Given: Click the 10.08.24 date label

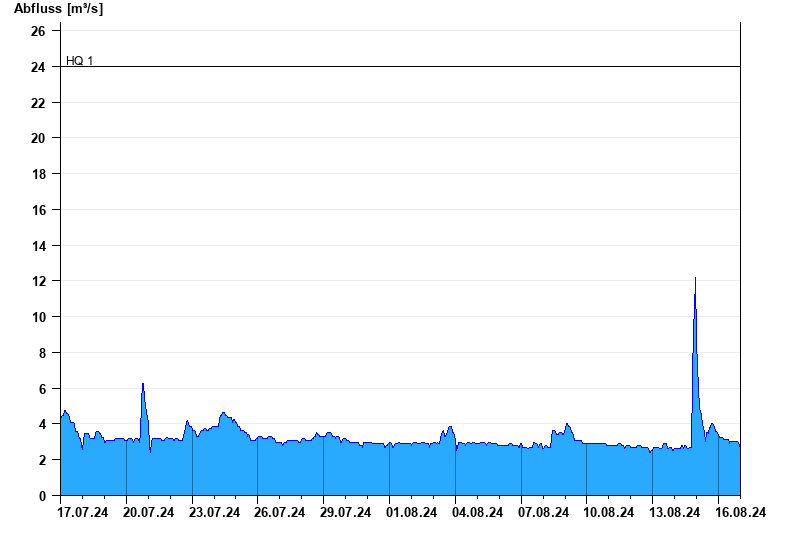Looking at the screenshot, I should pos(609,513).
